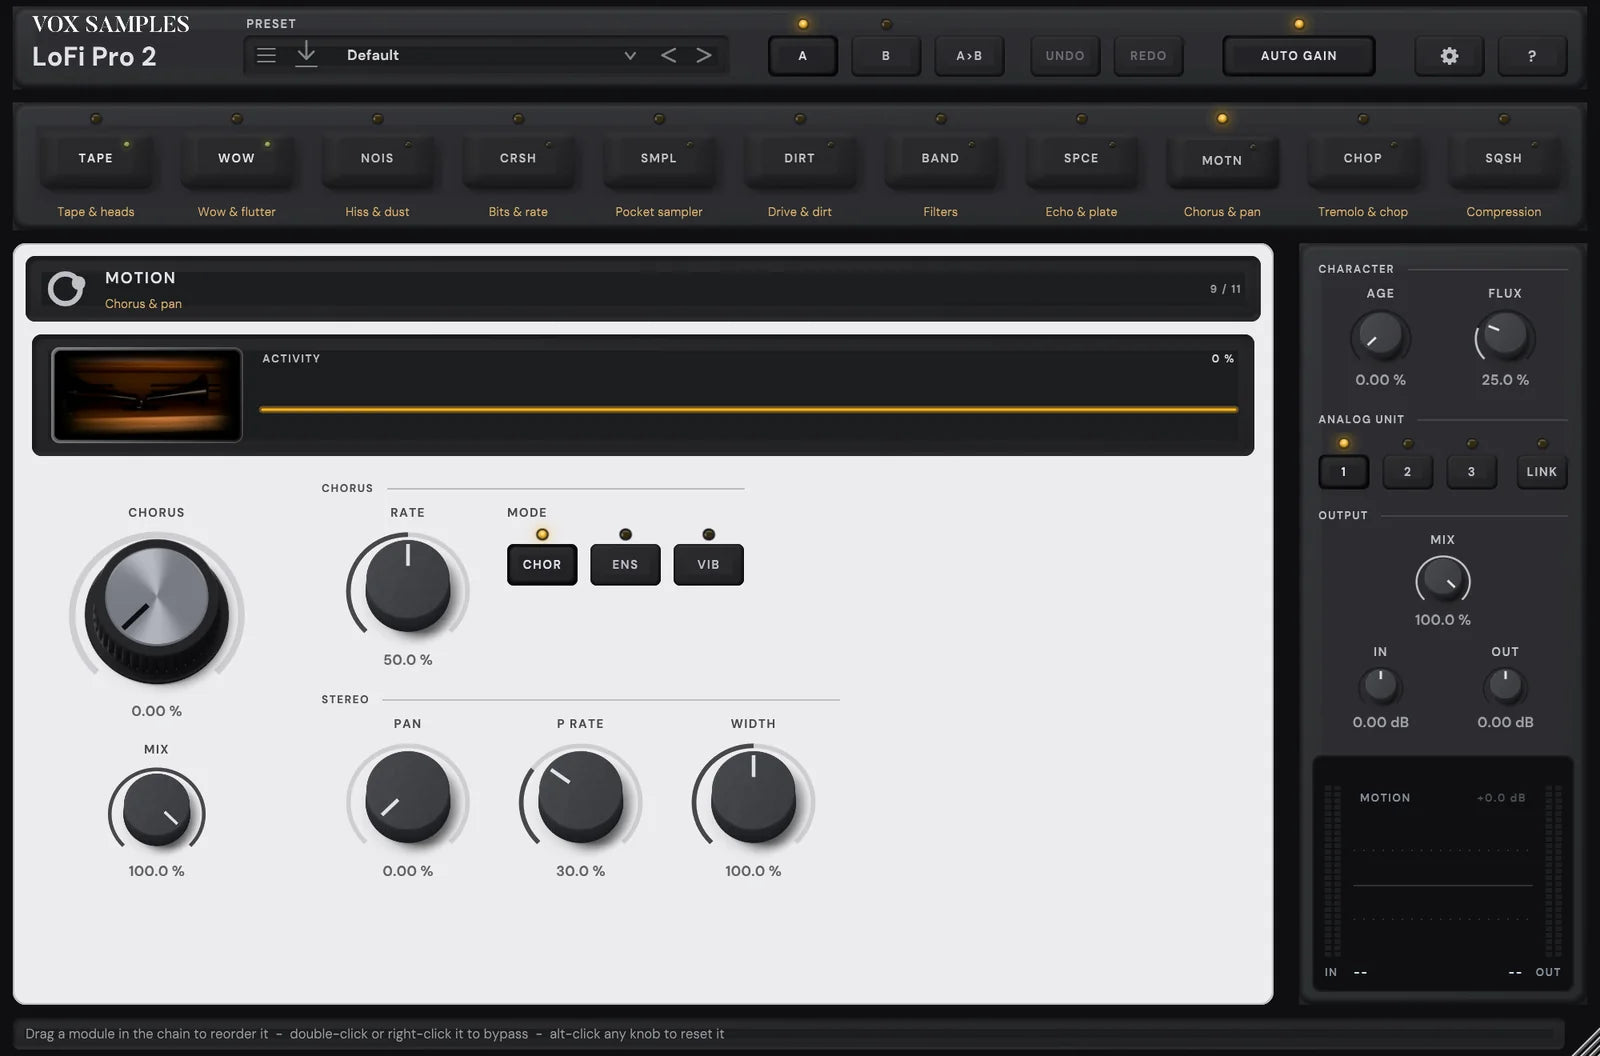1600x1056 pixels.
Task: Click the save preset download icon
Action: [x=306, y=55]
